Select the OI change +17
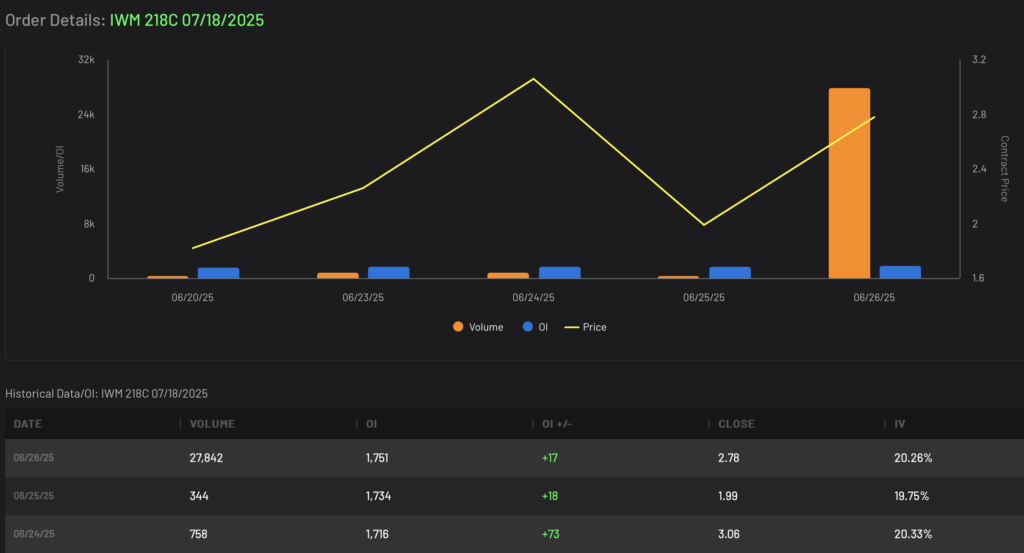This screenshot has height=553, width=1024. pyautogui.click(x=550, y=458)
